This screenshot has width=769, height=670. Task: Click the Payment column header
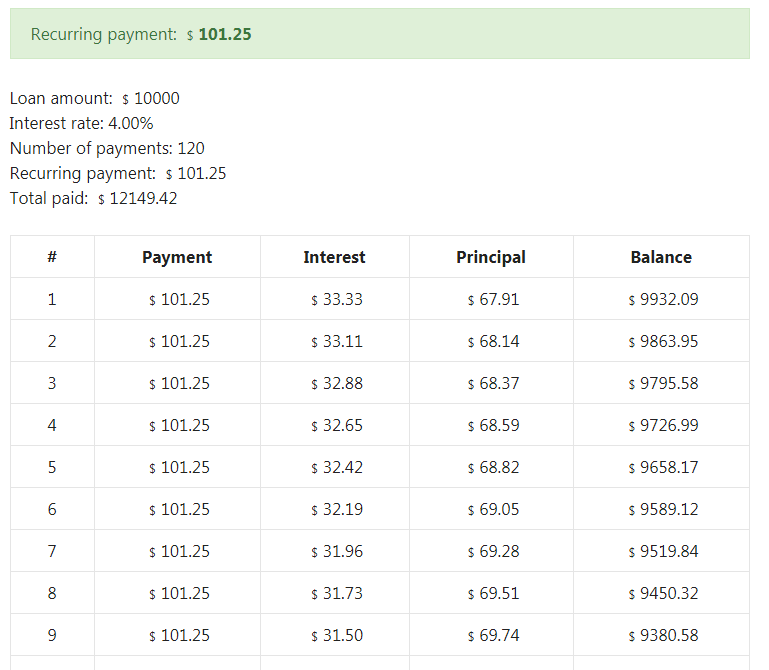tap(177, 258)
